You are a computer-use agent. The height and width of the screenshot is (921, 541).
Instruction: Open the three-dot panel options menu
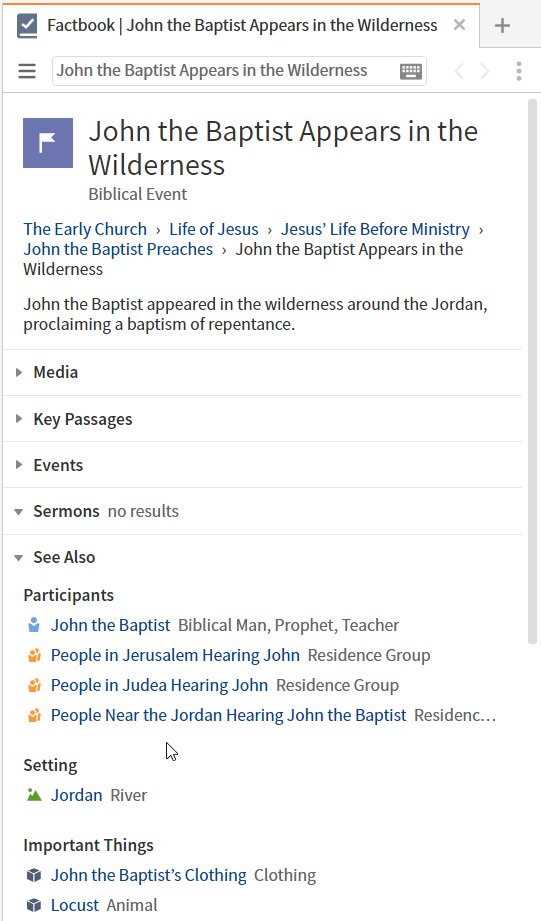pos(519,71)
